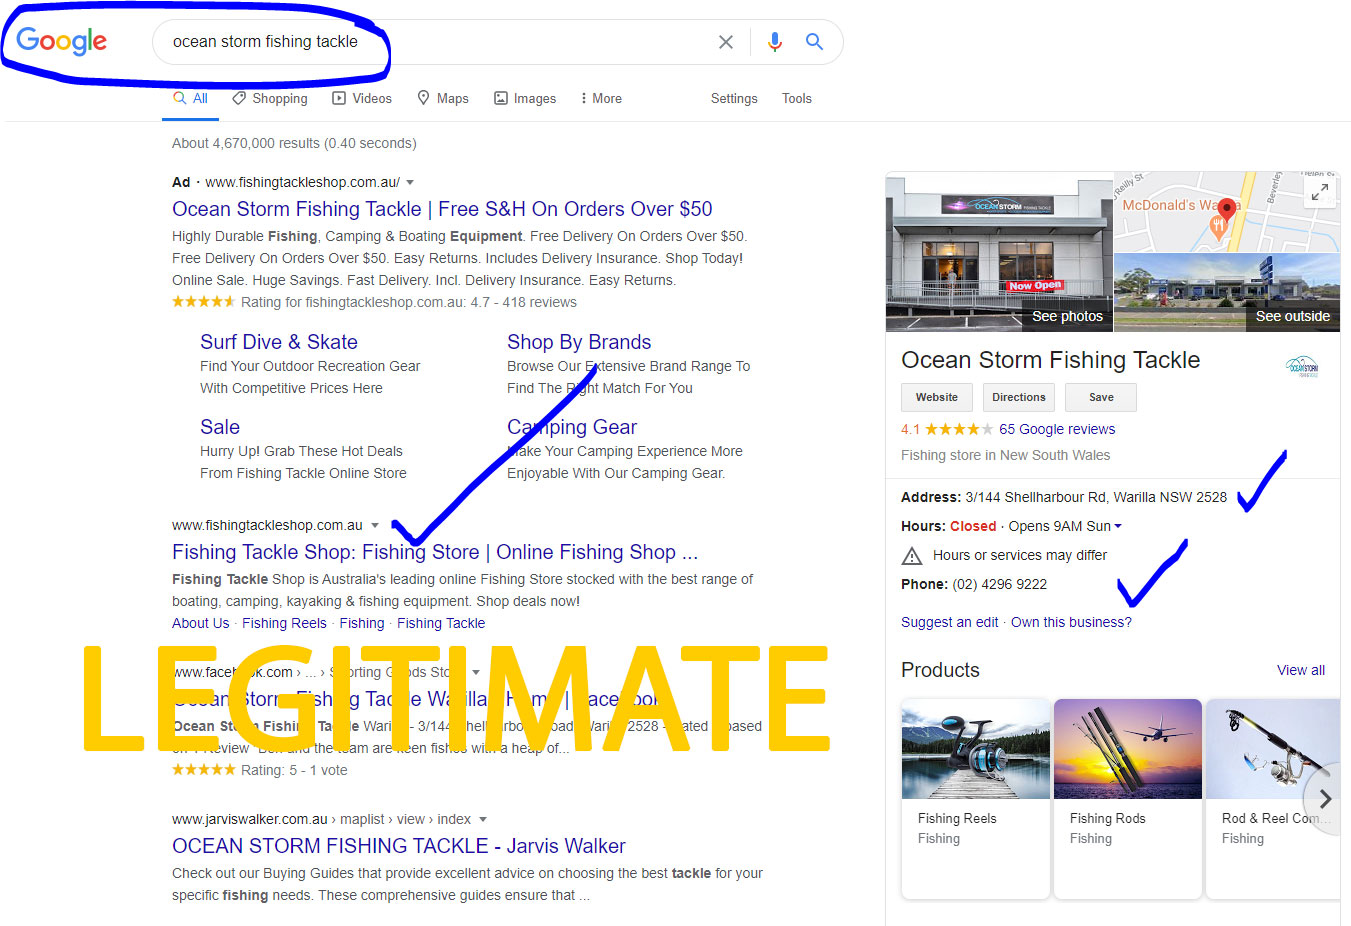This screenshot has width=1351, height=926.
Task: Clear the search box with X icon
Action: tap(726, 42)
